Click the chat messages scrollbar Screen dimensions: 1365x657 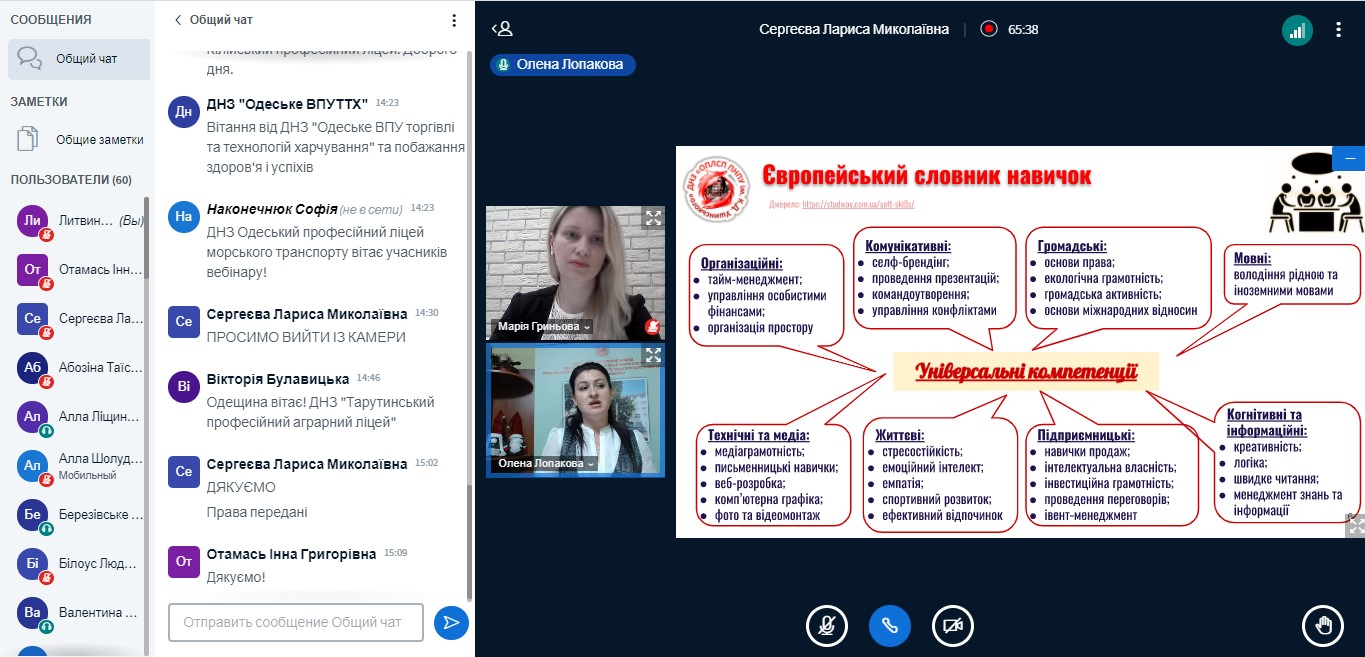click(x=469, y=300)
